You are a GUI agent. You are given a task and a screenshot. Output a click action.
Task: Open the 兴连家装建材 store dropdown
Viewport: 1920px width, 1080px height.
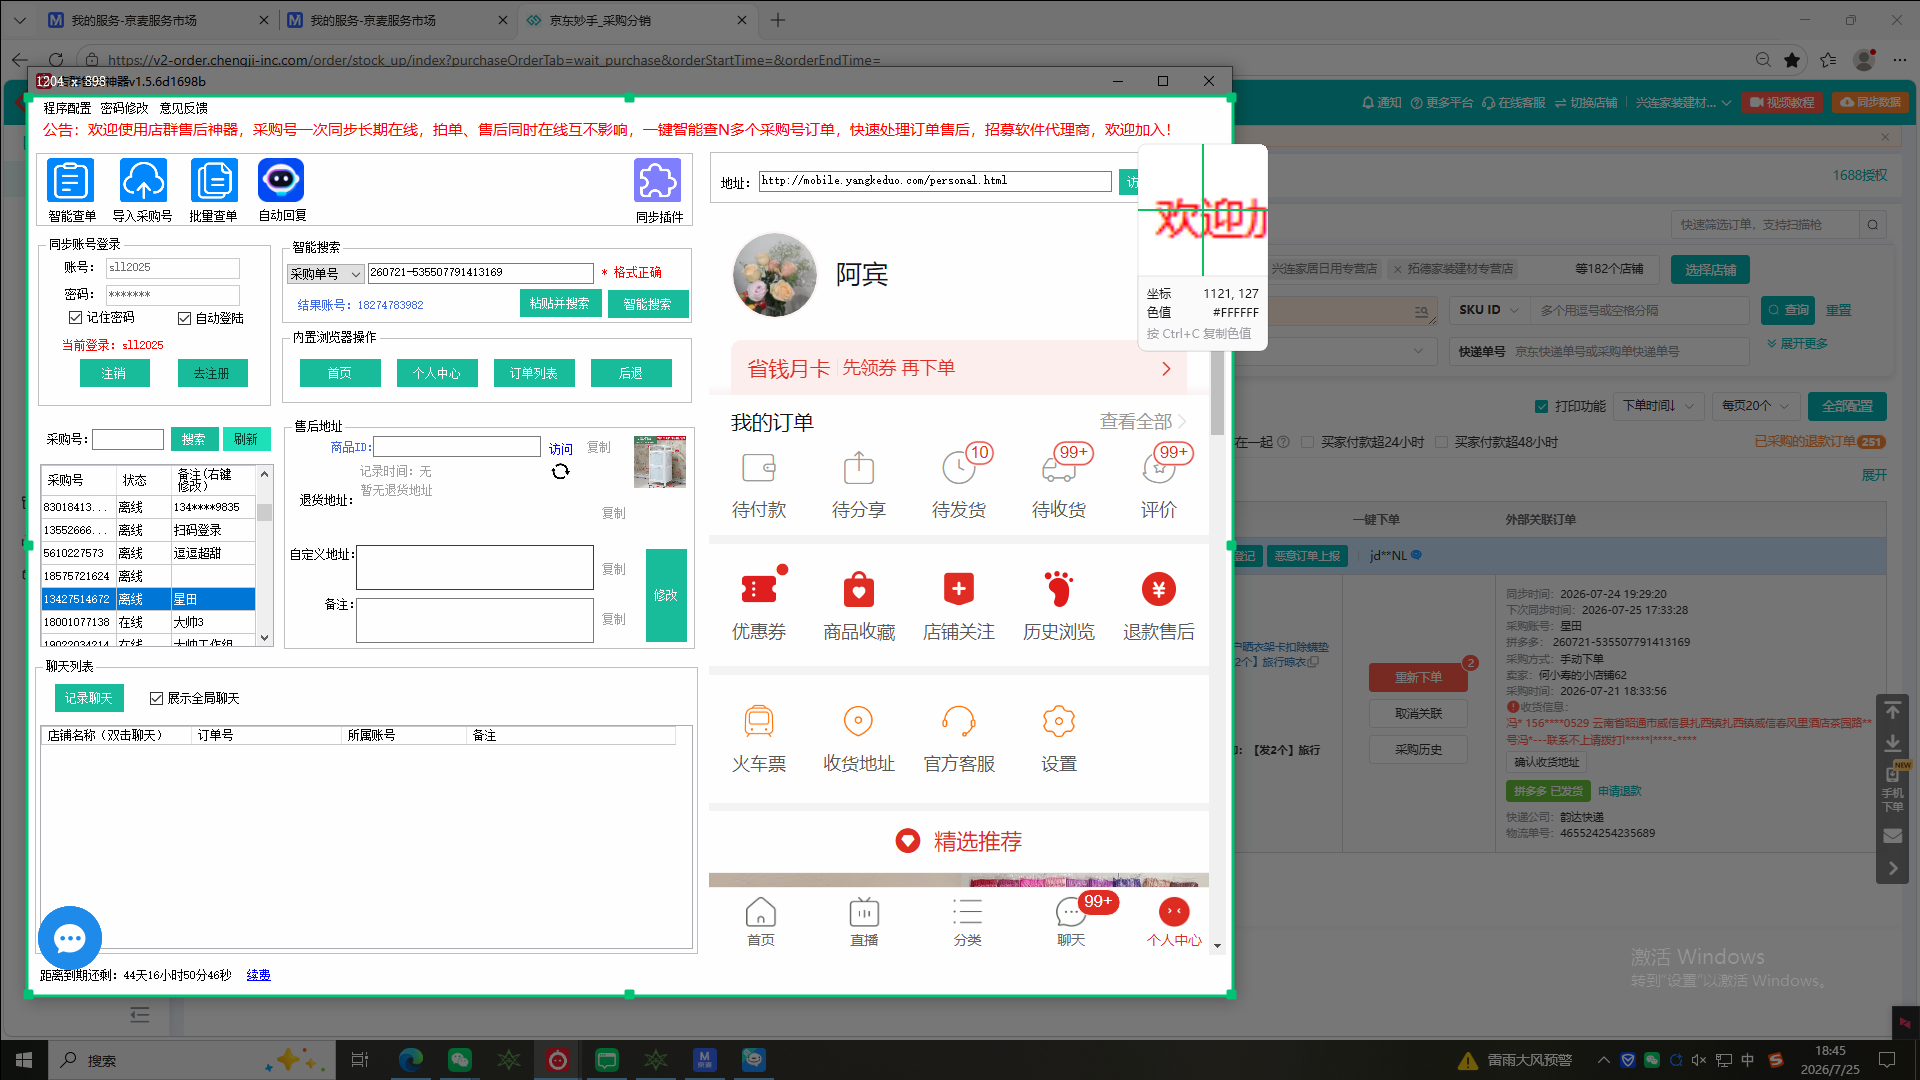tap(1683, 103)
